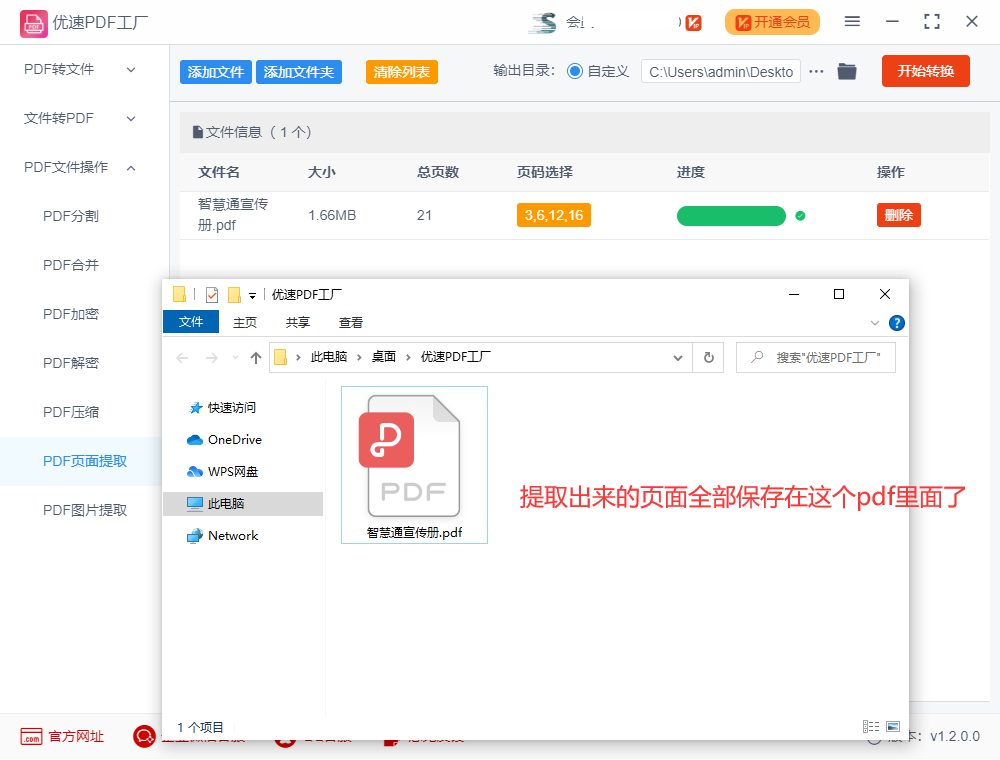Open the quick access toolbar customize dropdown

coord(253,296)
